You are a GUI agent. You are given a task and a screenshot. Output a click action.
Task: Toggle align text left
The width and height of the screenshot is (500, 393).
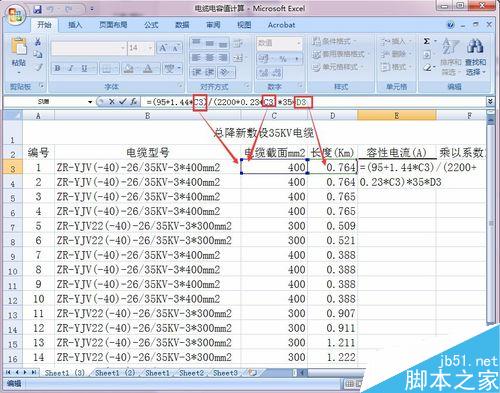point(196,58)
